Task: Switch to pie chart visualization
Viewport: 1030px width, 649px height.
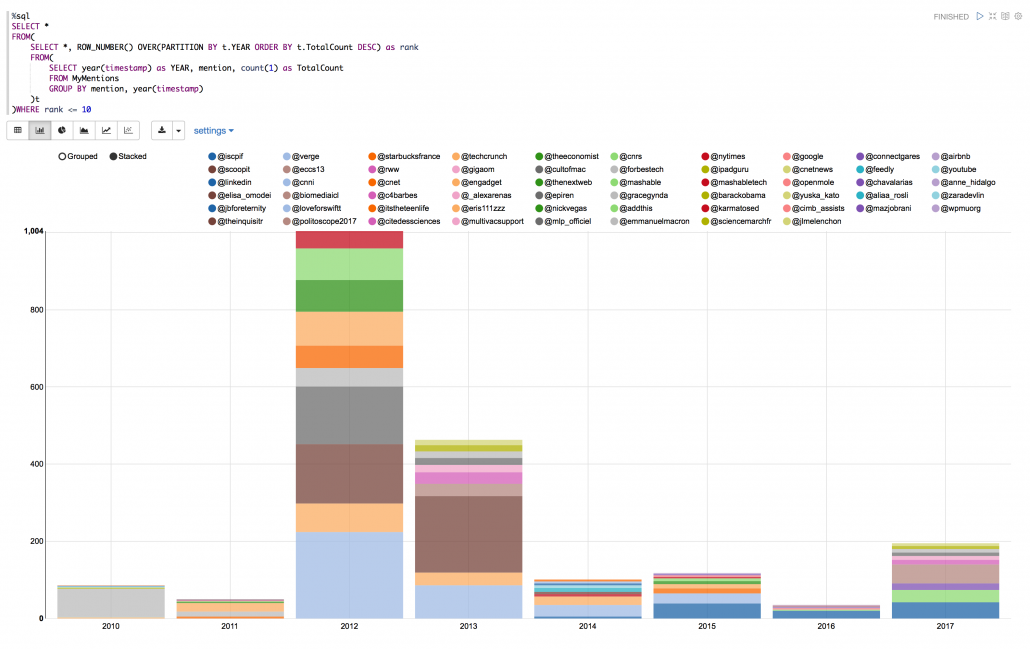Action: [x=62, y=130]
